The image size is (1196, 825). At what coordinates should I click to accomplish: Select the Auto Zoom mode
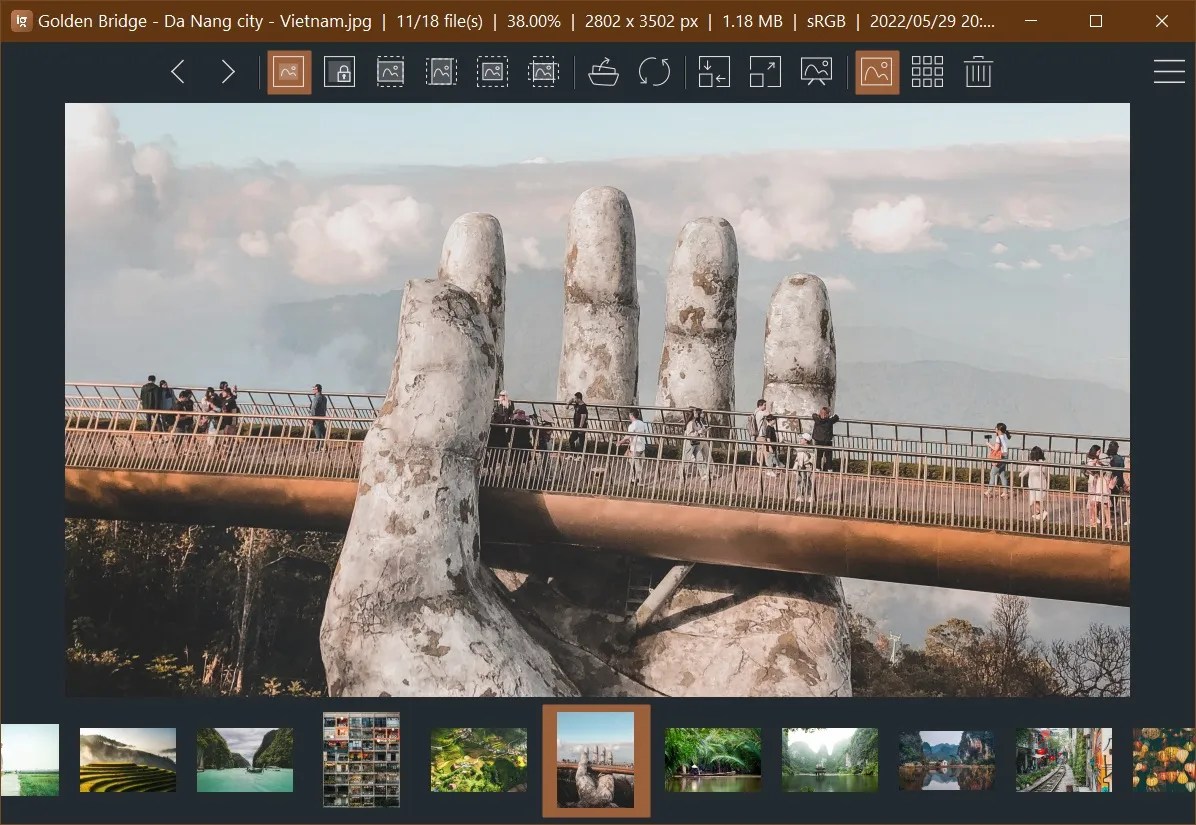coord(289,71)
